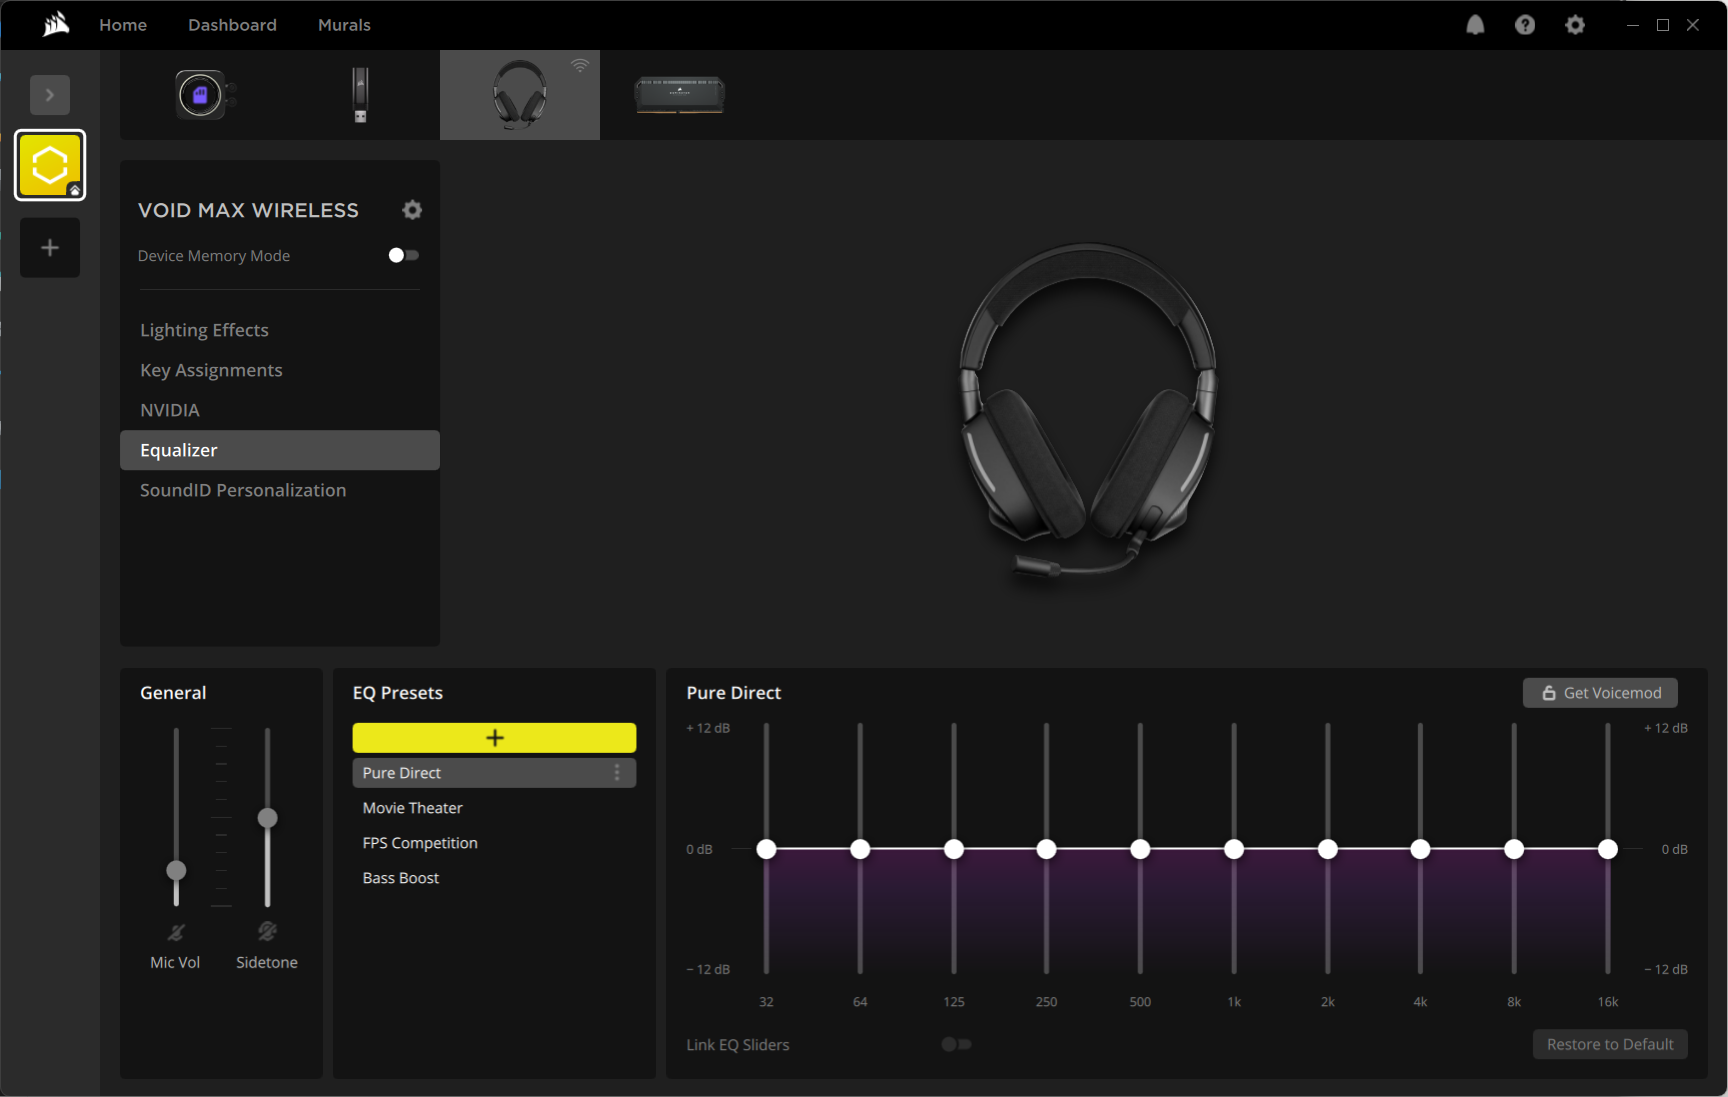Viewport: 1728px width, 1097px height.
Task: Select the Movie Theater preset
Action: [x=494, y=808]
